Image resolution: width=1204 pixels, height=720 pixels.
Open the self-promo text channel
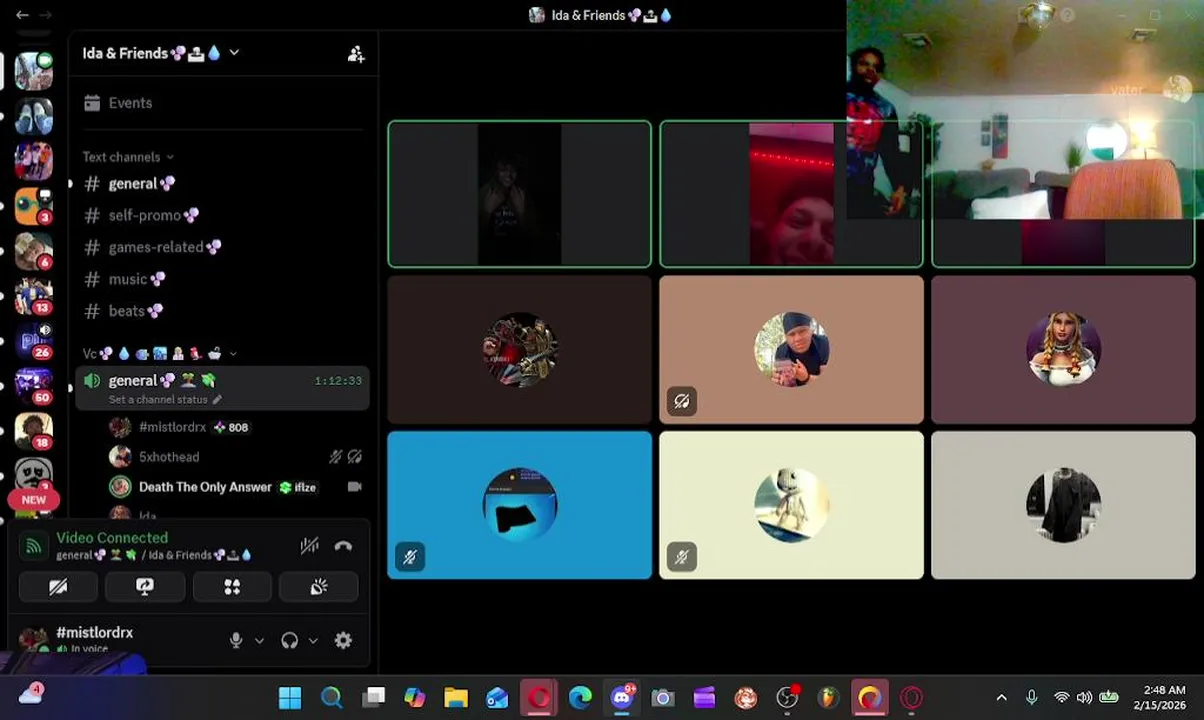pyautogui.click(x=222, y=215)
